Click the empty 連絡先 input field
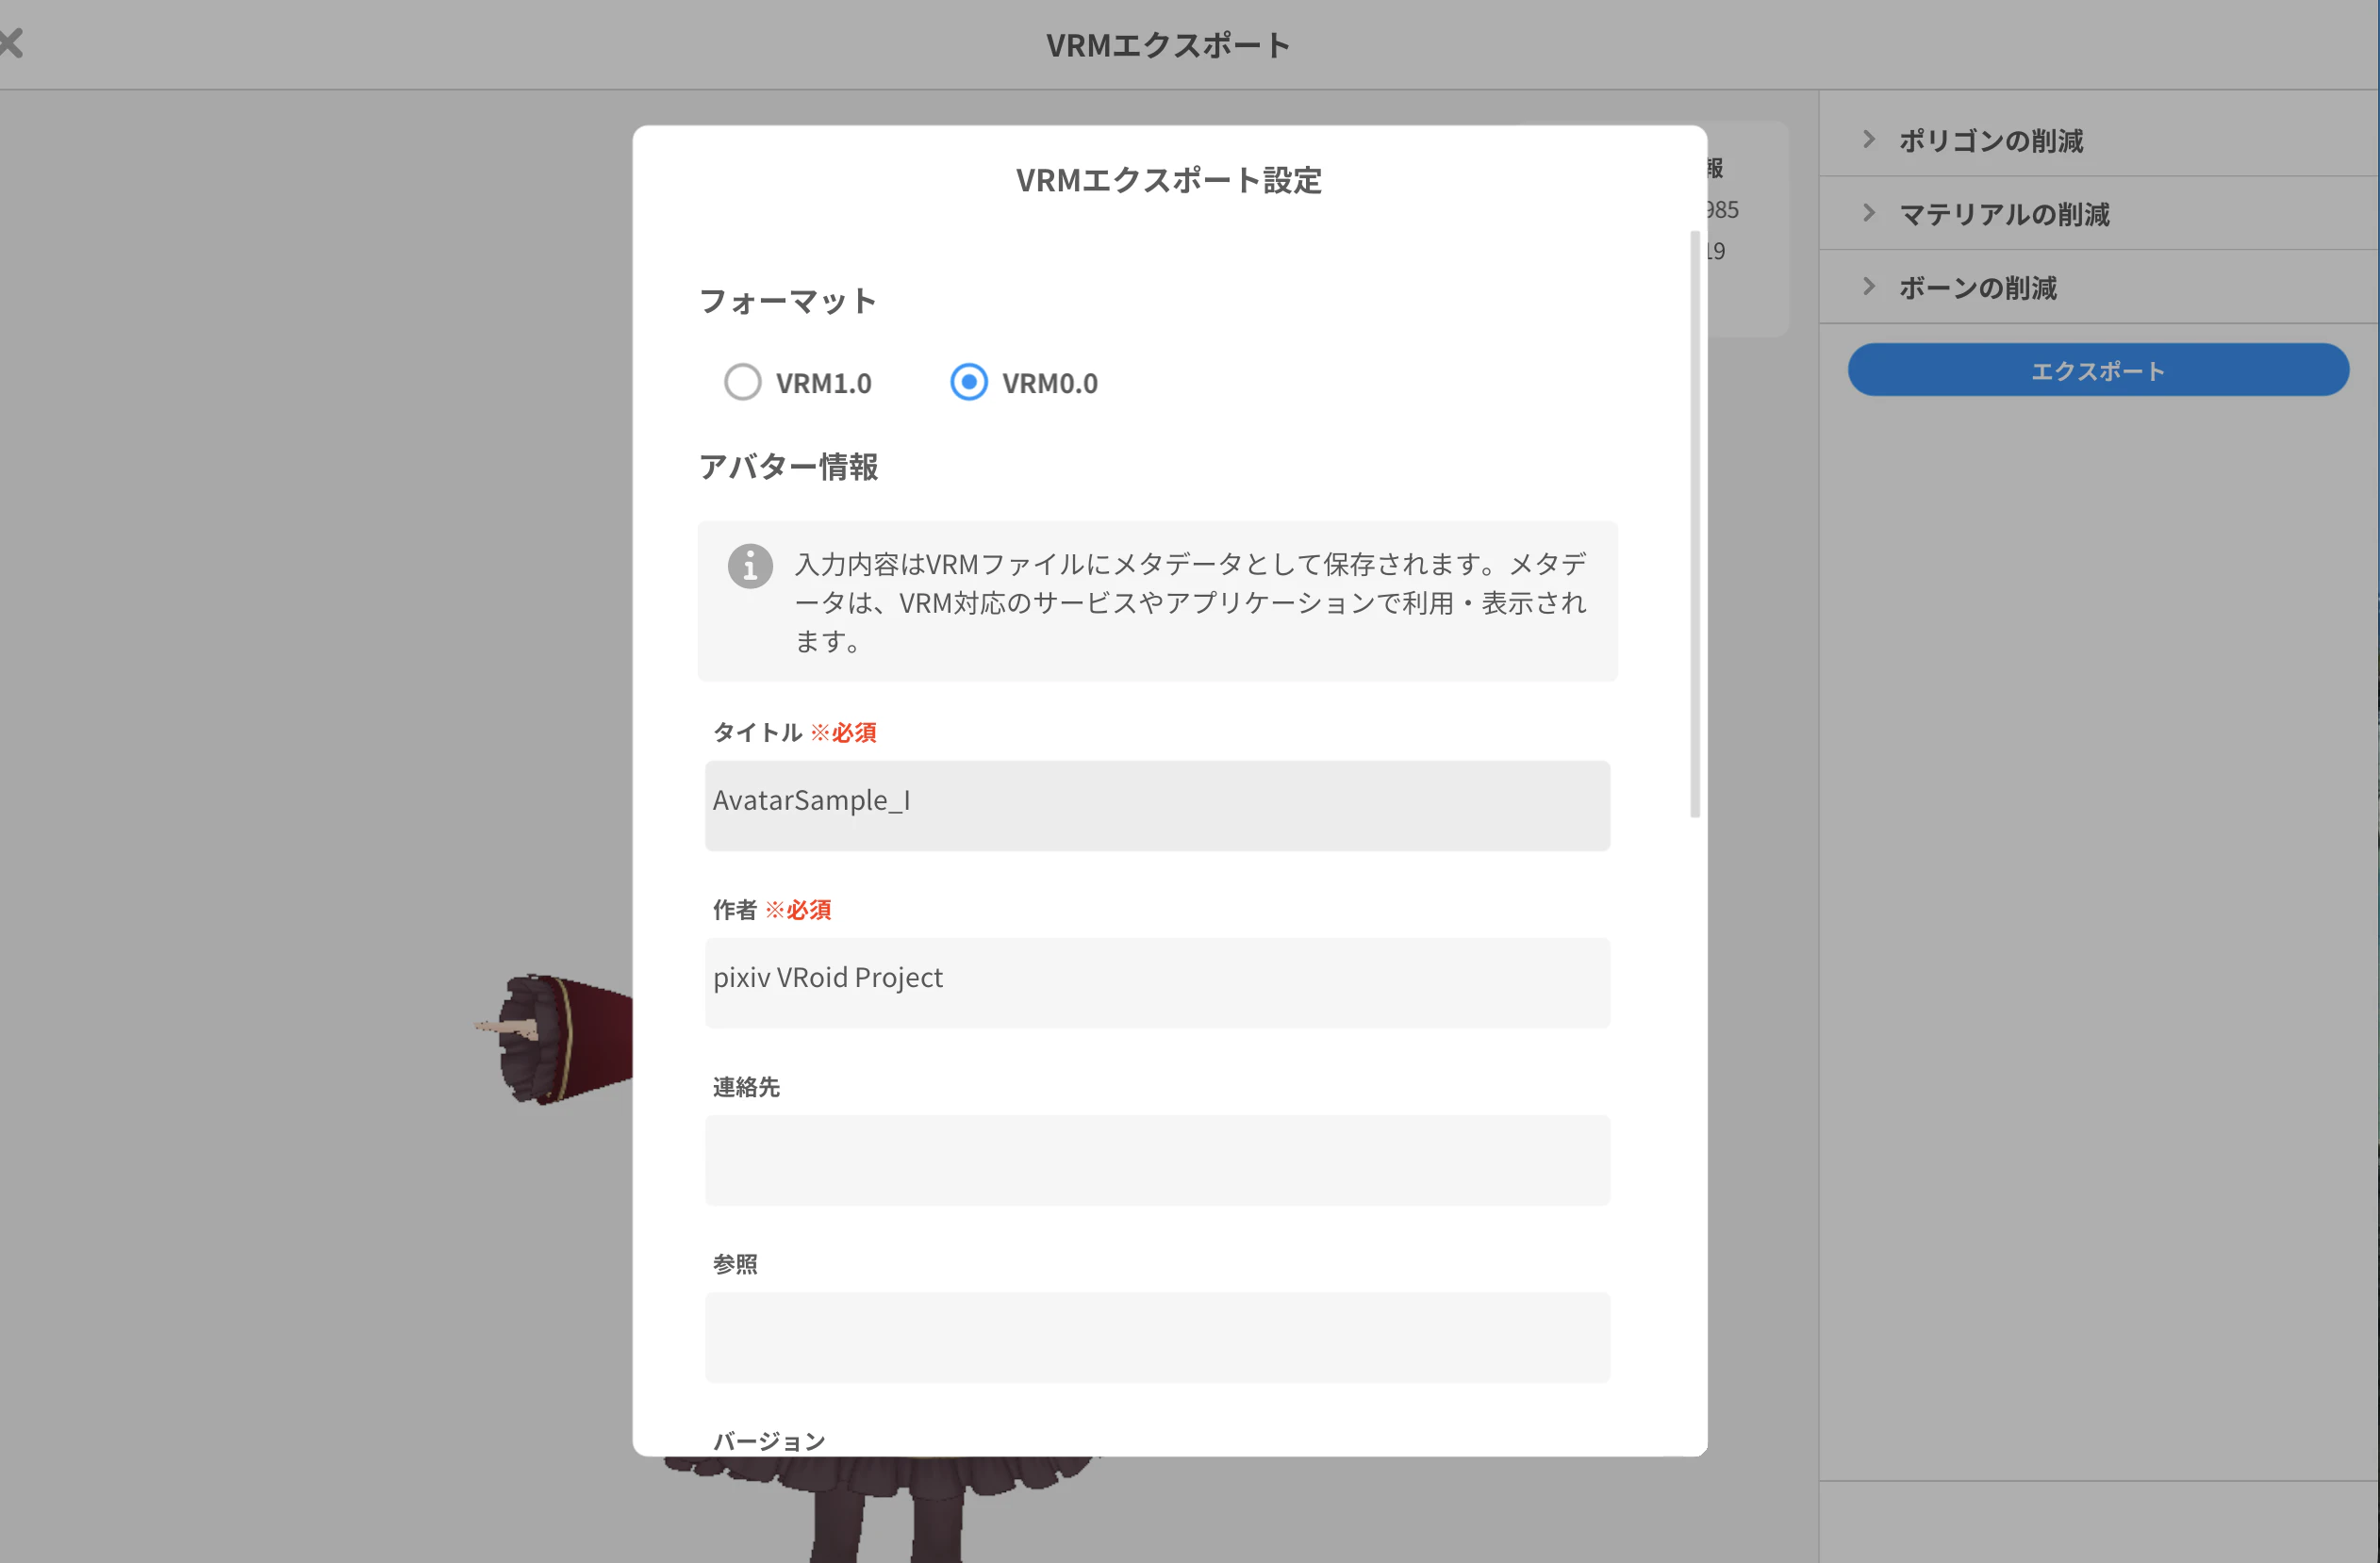The width and height of the screenshot is (2380, 1563). 1157,1160
